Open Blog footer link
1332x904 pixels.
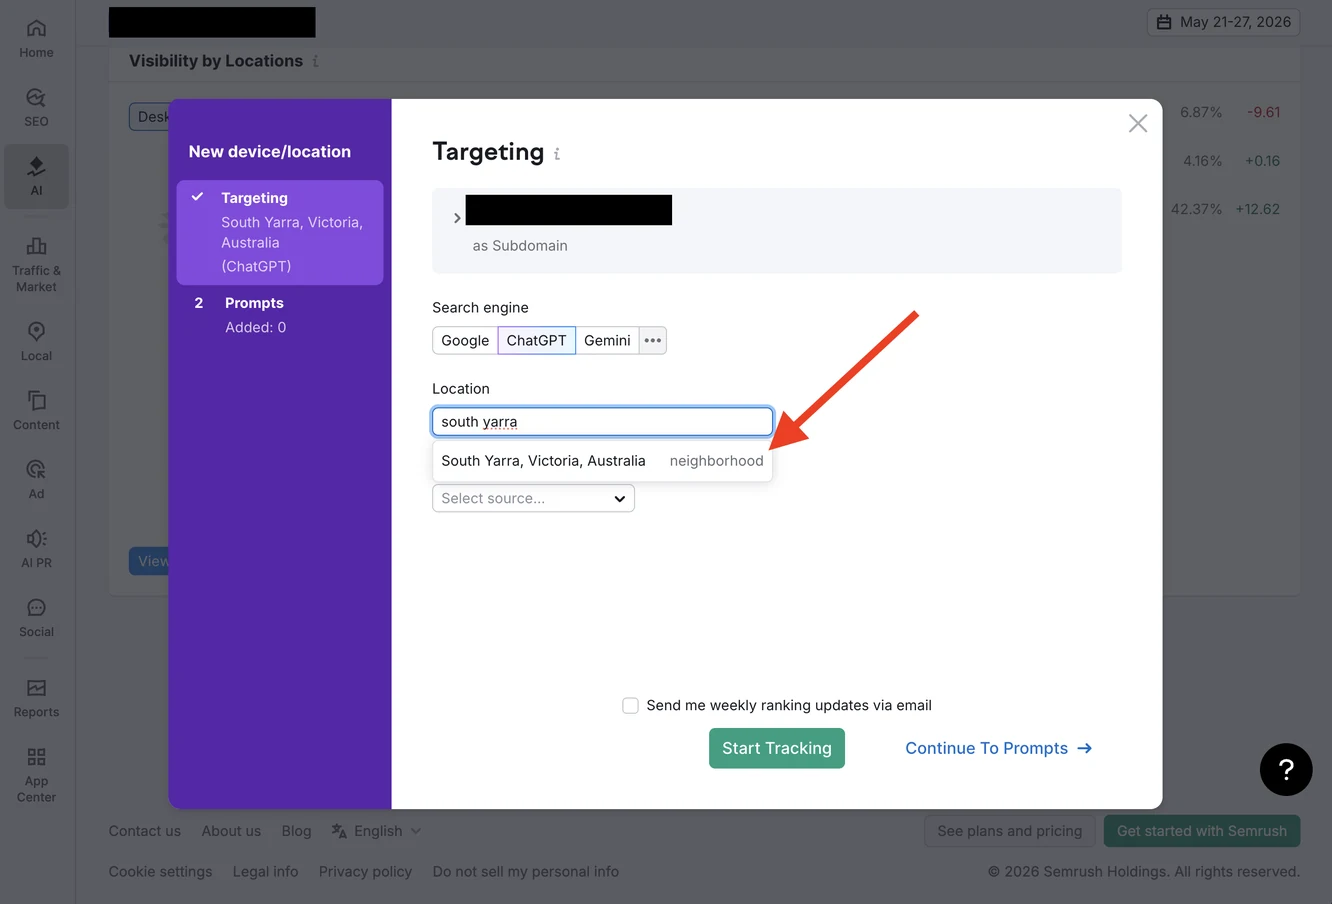click(296, 831)
